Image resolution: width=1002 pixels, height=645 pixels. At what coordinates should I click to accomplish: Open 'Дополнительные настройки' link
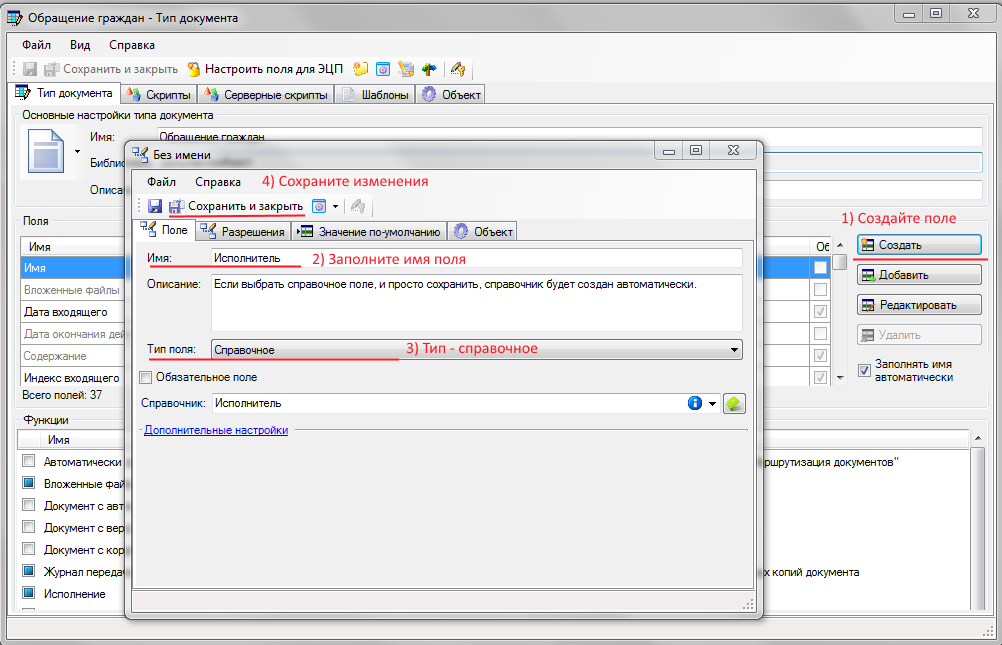(216, 430)
